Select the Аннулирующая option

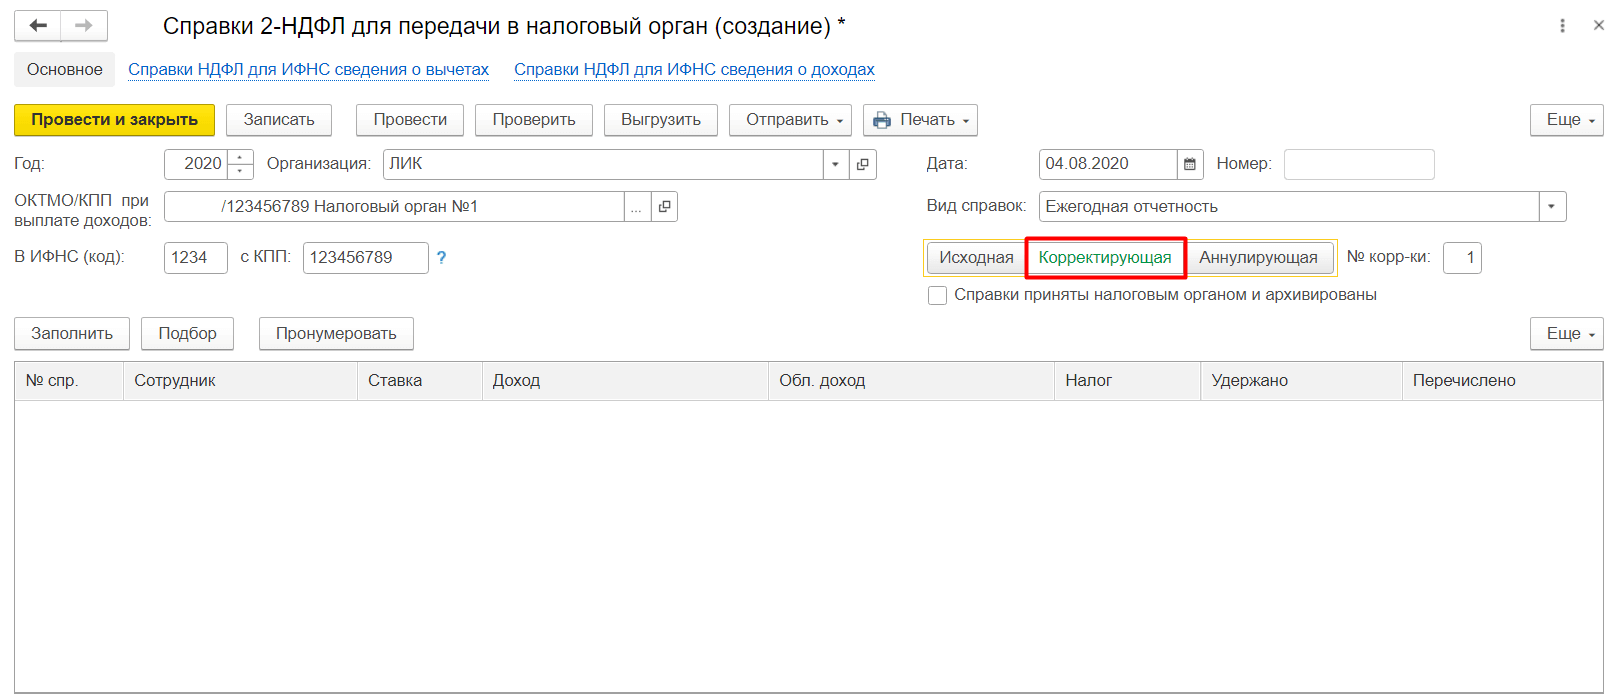(x=1258, y=257)
